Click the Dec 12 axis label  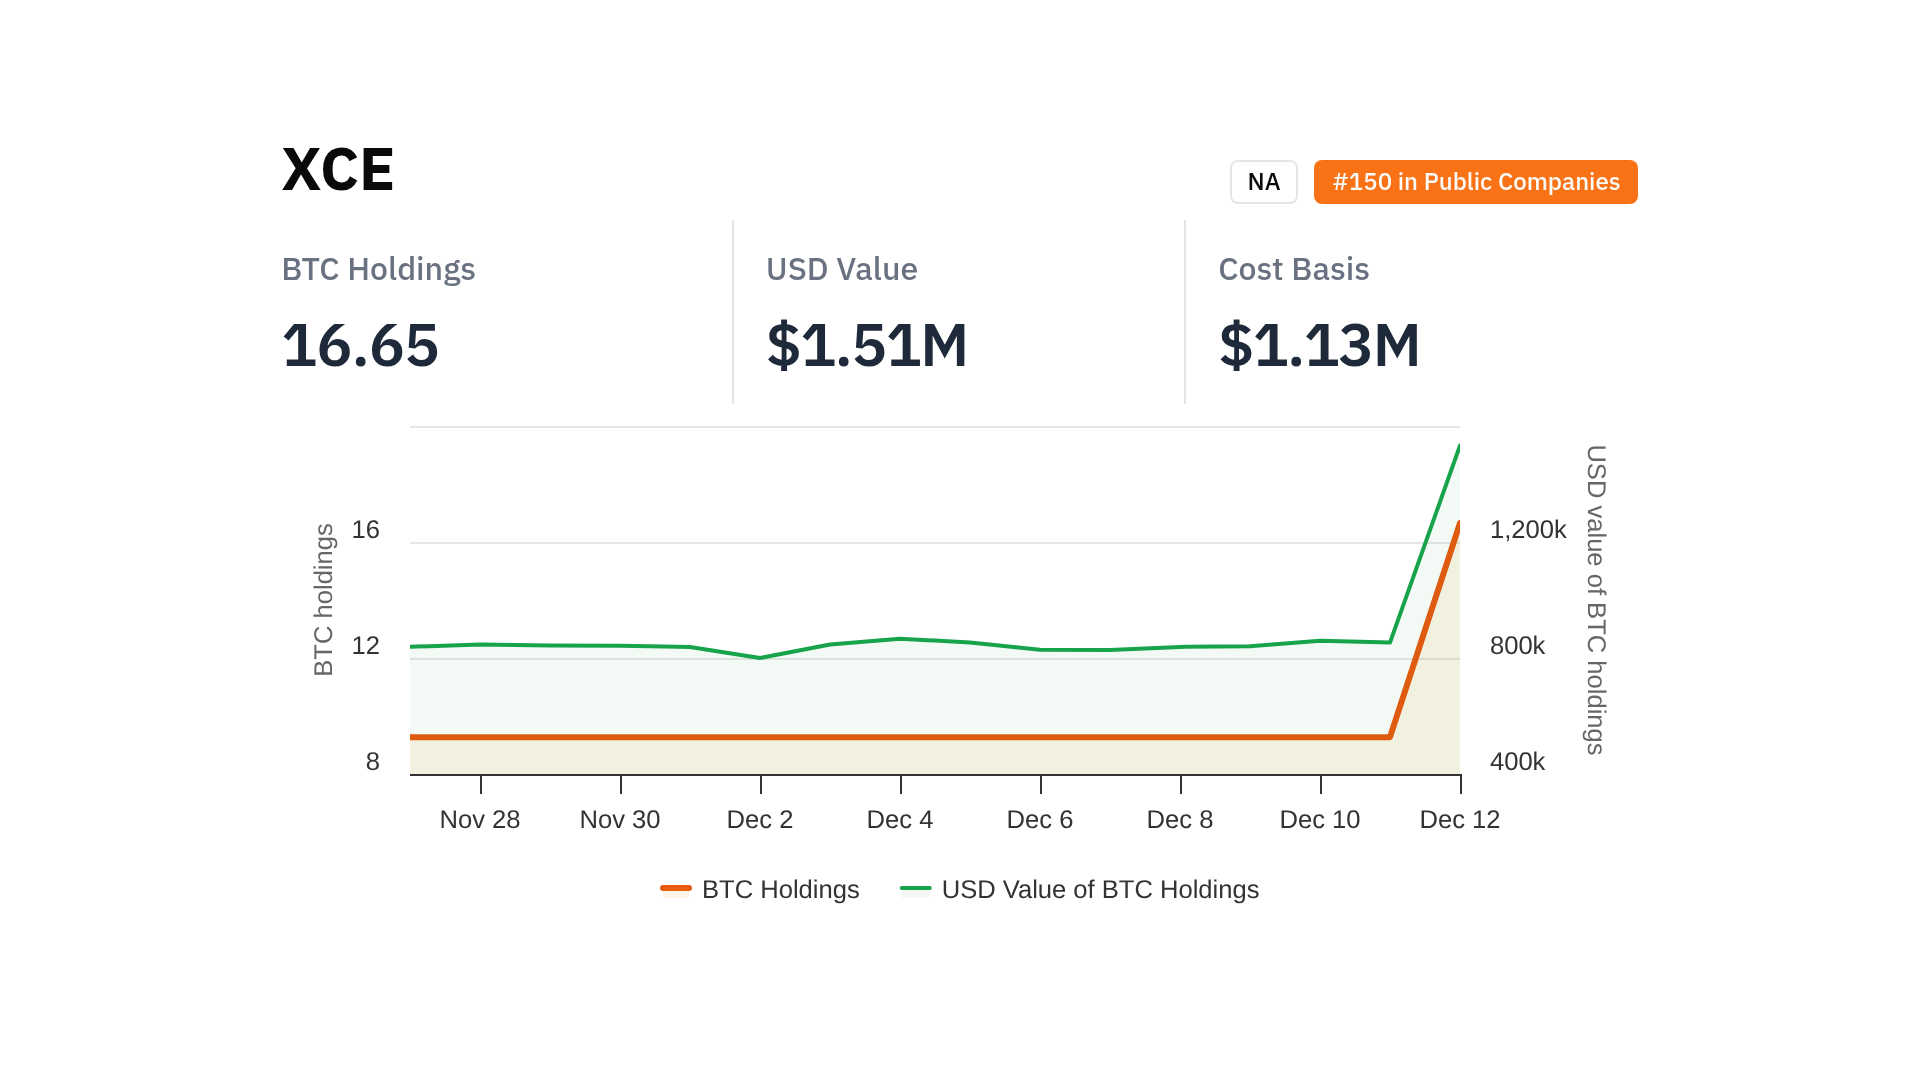(1459, 819)
